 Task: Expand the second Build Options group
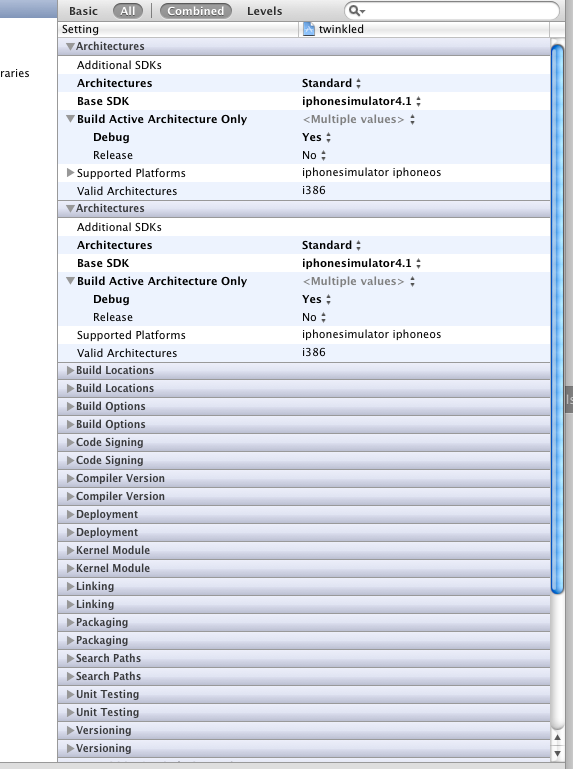click(70, 424)
